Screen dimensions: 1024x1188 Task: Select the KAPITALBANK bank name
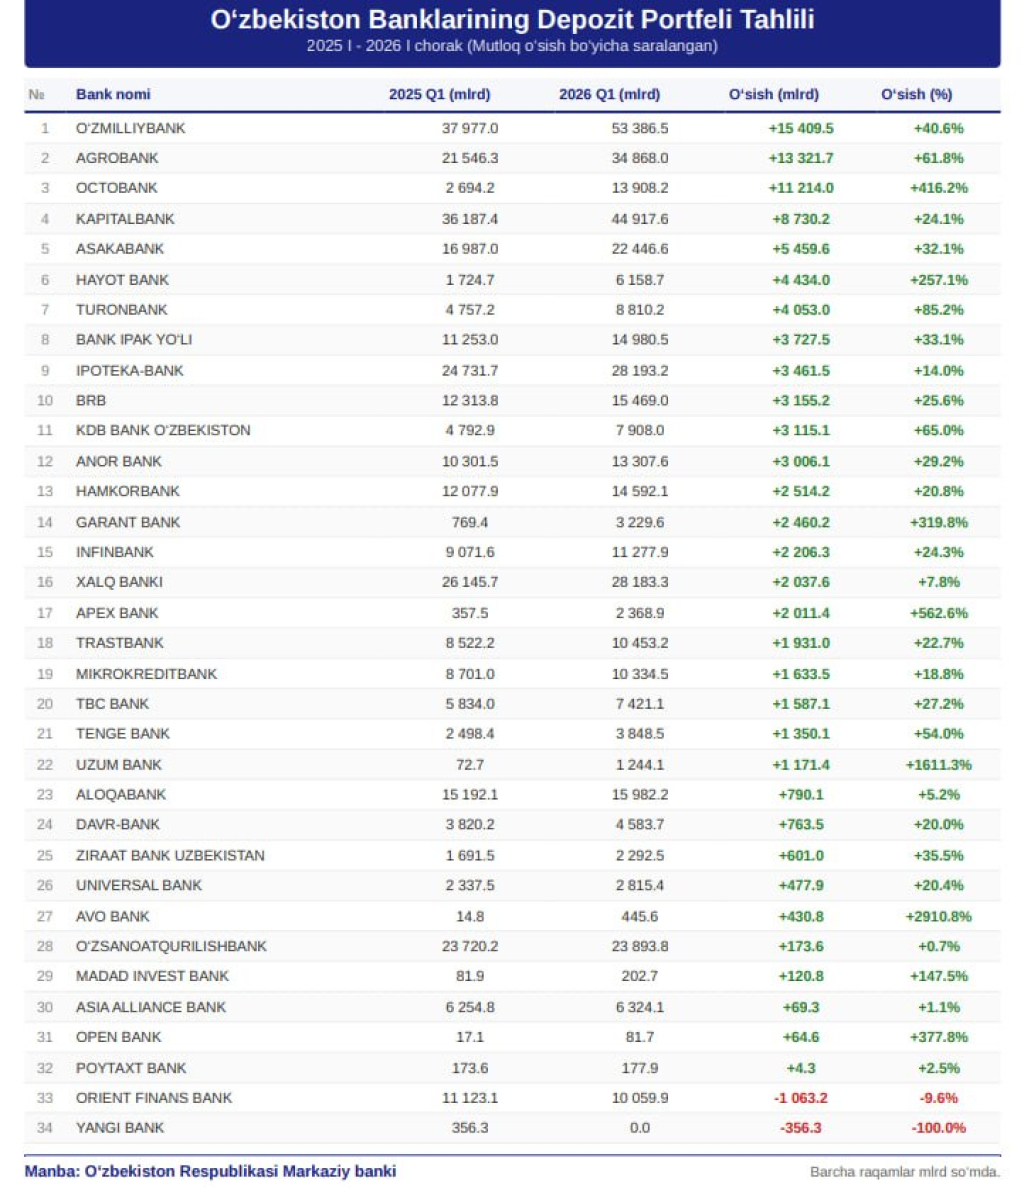[x=125, y=219]
